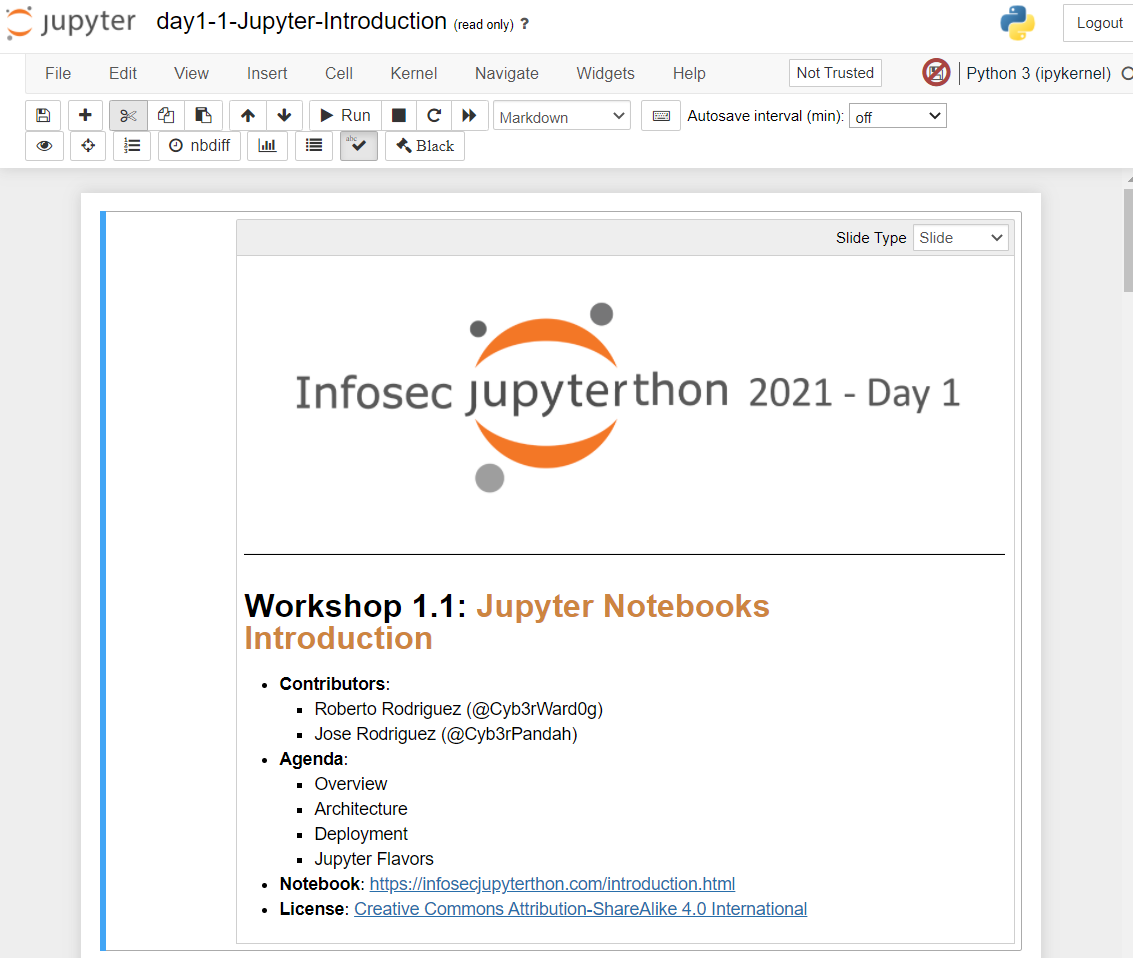Toggle numbered list section numbering icon
Viewport: 1133px width, 958px height.
132,146
